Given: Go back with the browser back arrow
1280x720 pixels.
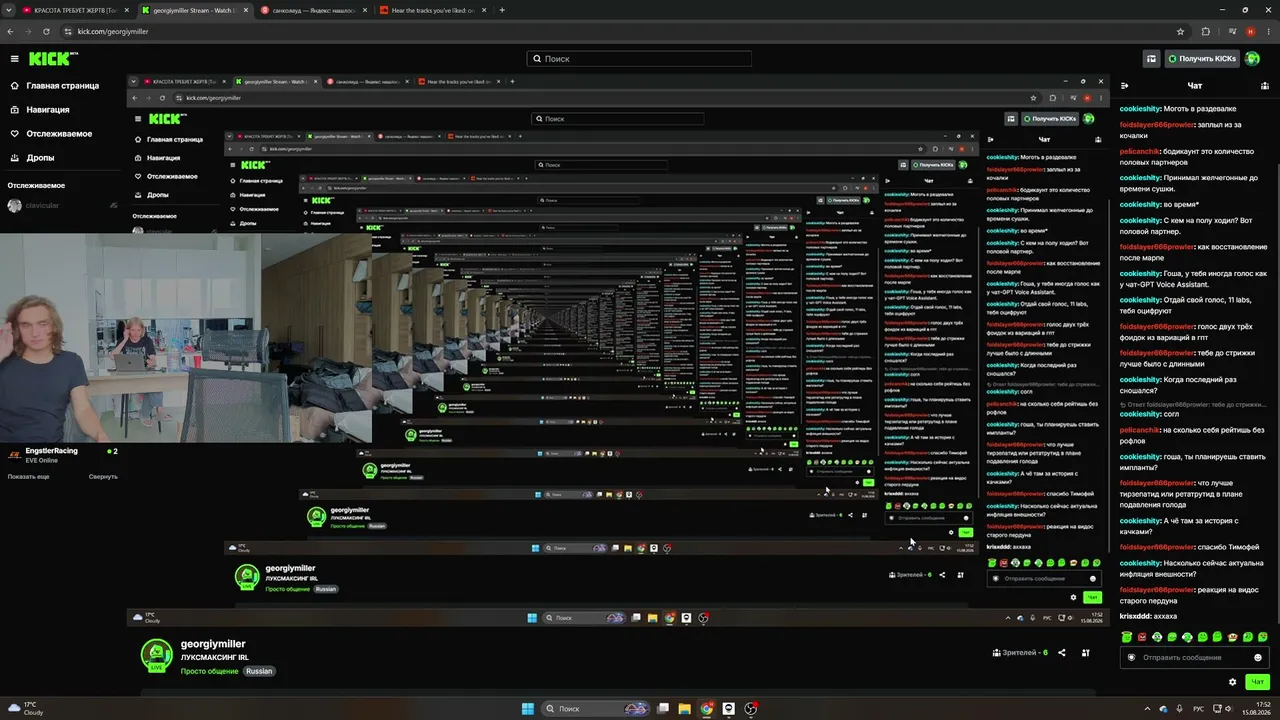Looking at the screenshot, I should 11,31.
